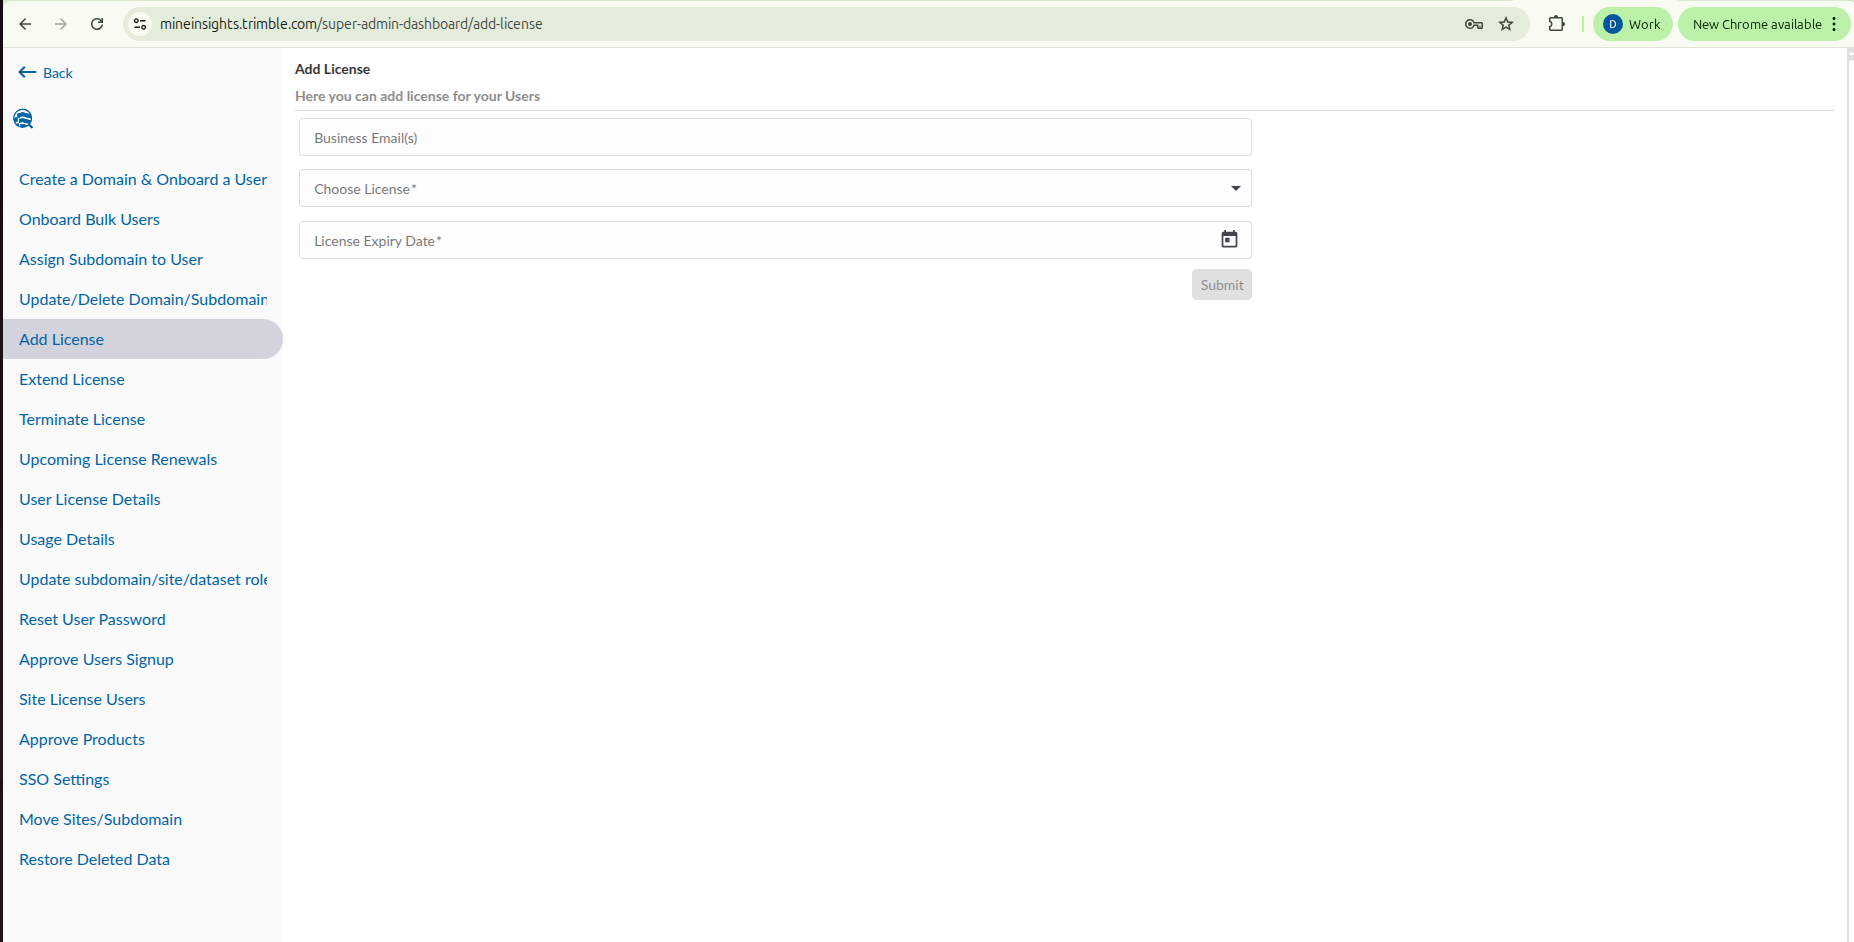Click the New Chrome available button
Screen dimensions: 1854x942
[1756, 24]
